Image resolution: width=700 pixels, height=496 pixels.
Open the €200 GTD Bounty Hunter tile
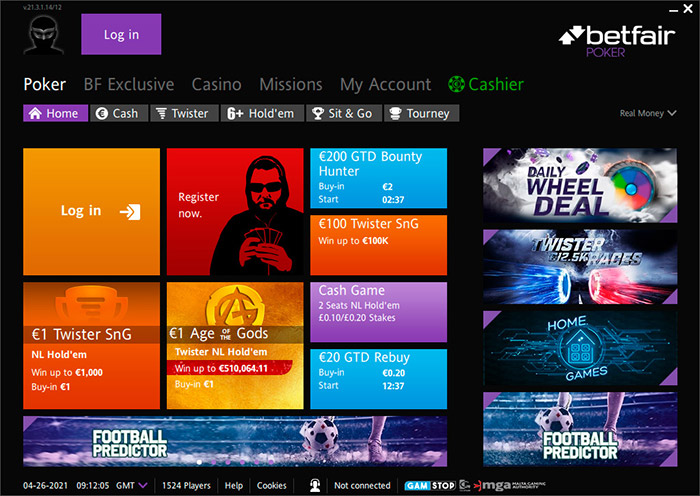click(378, 178)
